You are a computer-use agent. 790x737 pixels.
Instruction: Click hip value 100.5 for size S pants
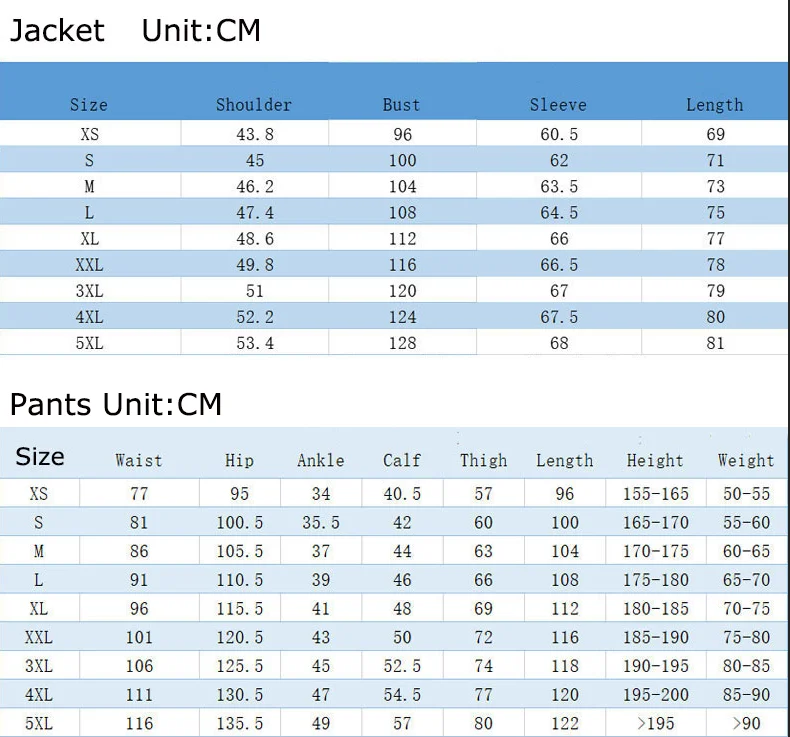pyautogui.click(x=240, y=522)
